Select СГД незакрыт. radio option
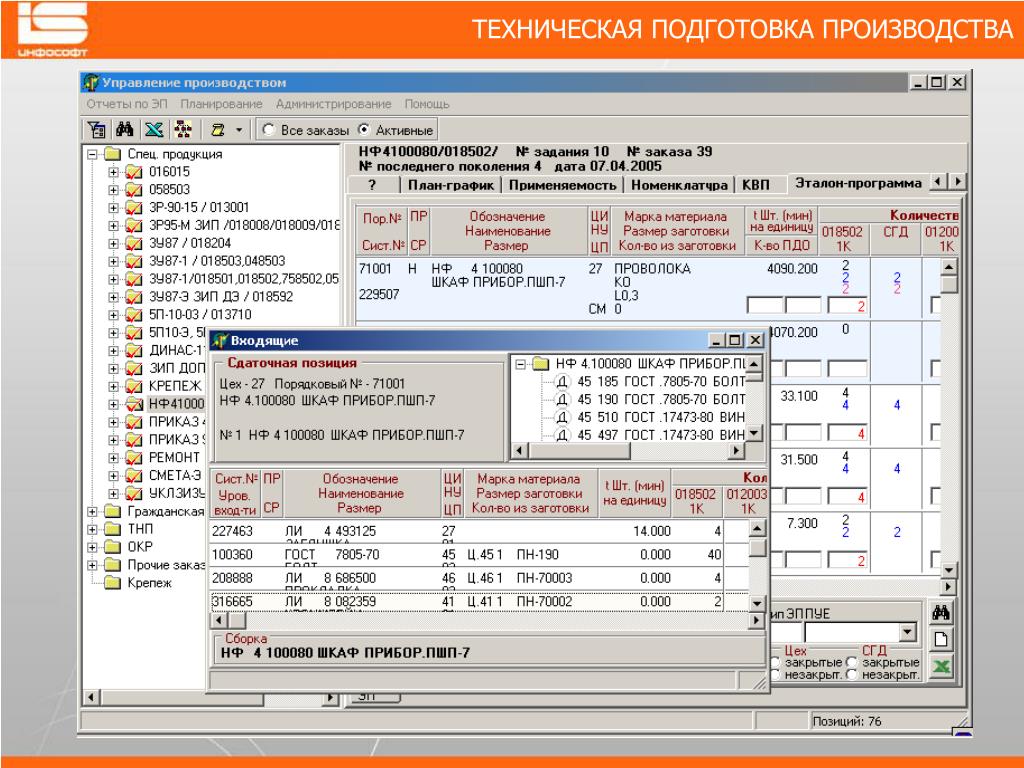 (852, 675)
